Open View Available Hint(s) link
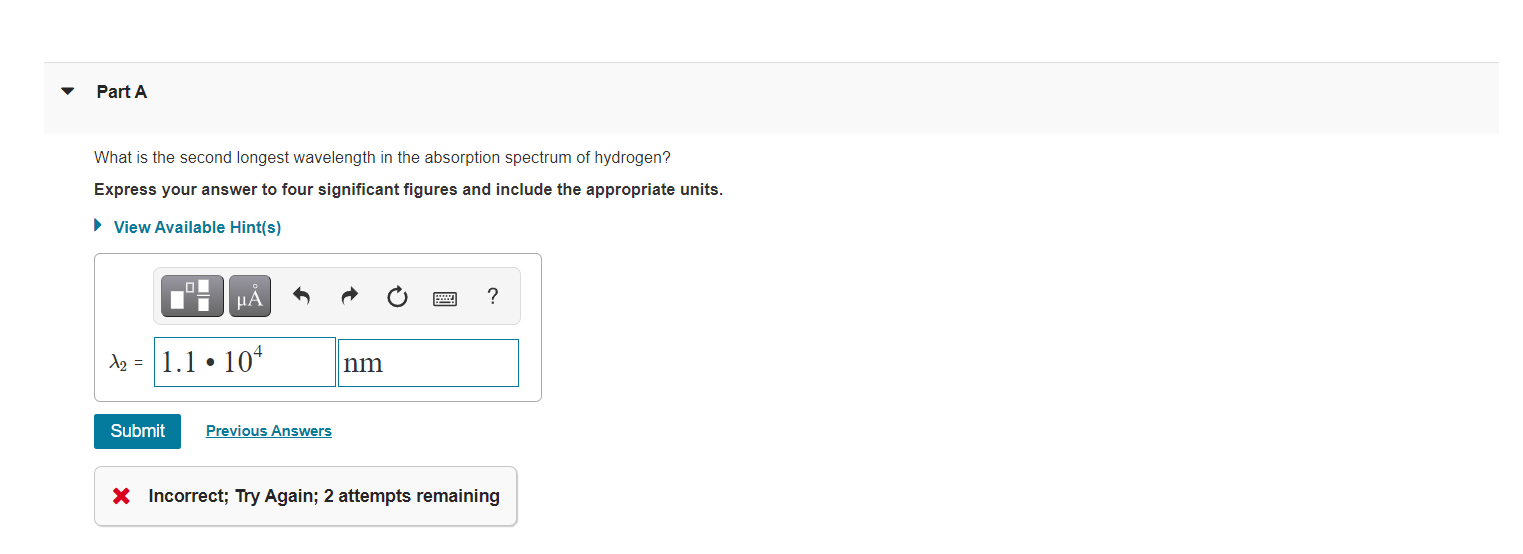This screenshot has width=1523, height=554. click(197, 227)
